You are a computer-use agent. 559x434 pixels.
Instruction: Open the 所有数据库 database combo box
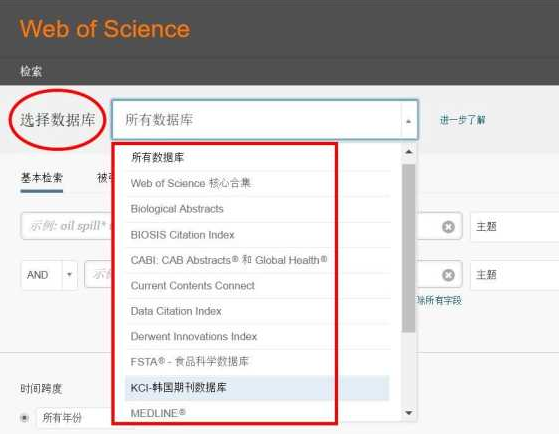click(x=265, y=119)
